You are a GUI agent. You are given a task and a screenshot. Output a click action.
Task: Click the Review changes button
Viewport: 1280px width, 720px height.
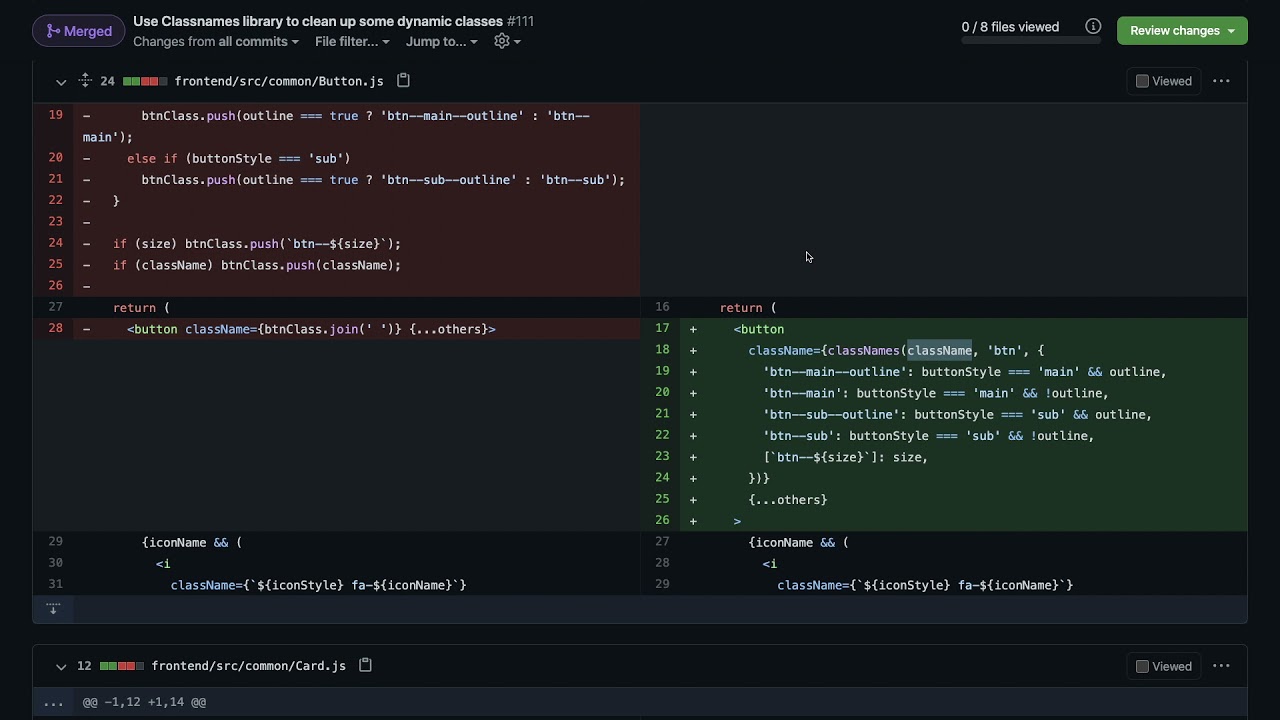pyautogui.click(x=1182, y=31)
